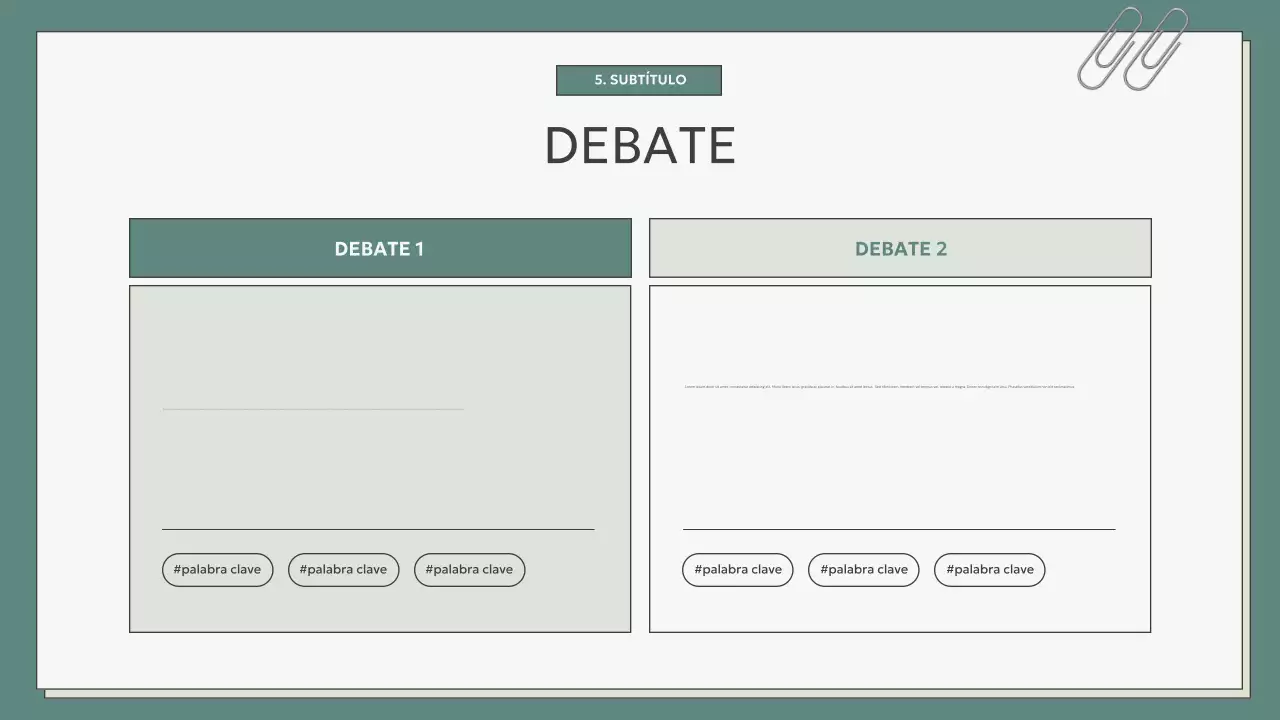Click the first '#palabra clave' tag under Debate 1
The image size is (1280, 720).
[217, 569]
